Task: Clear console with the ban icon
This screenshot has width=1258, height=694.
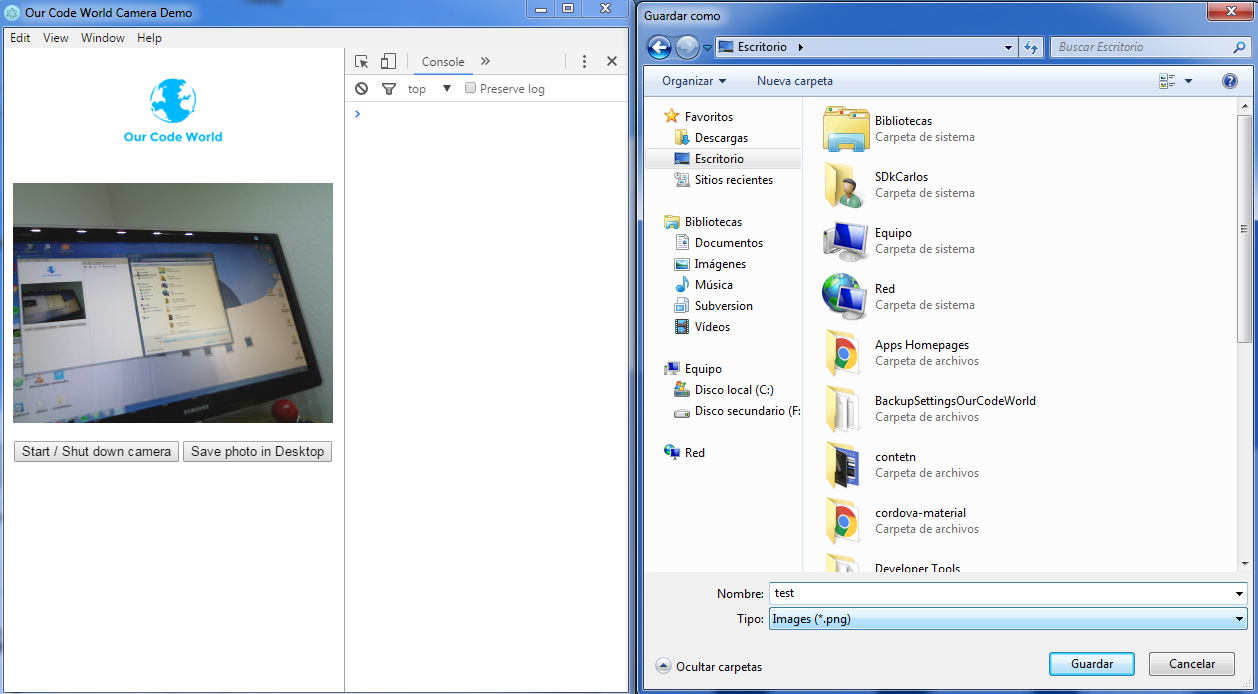Action: pos(362,89)
